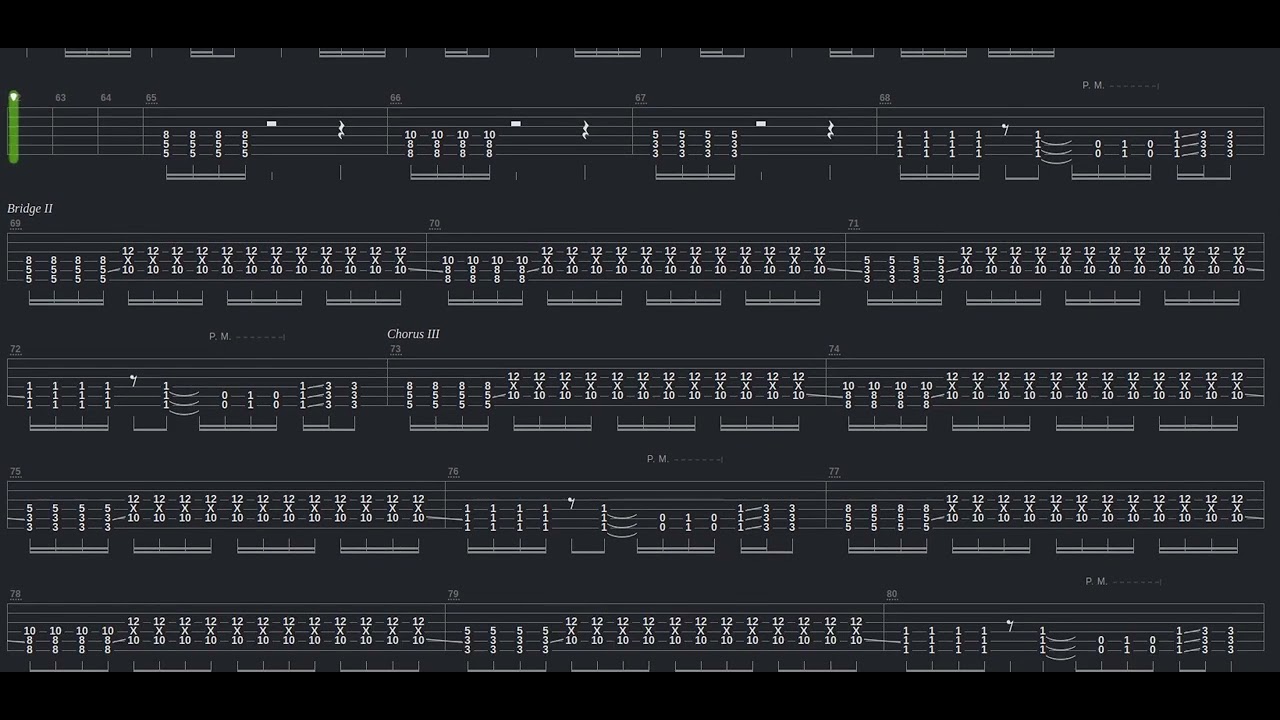Select measure number 80
Viewport: 1280px width, 720px height.
(892, 594)
